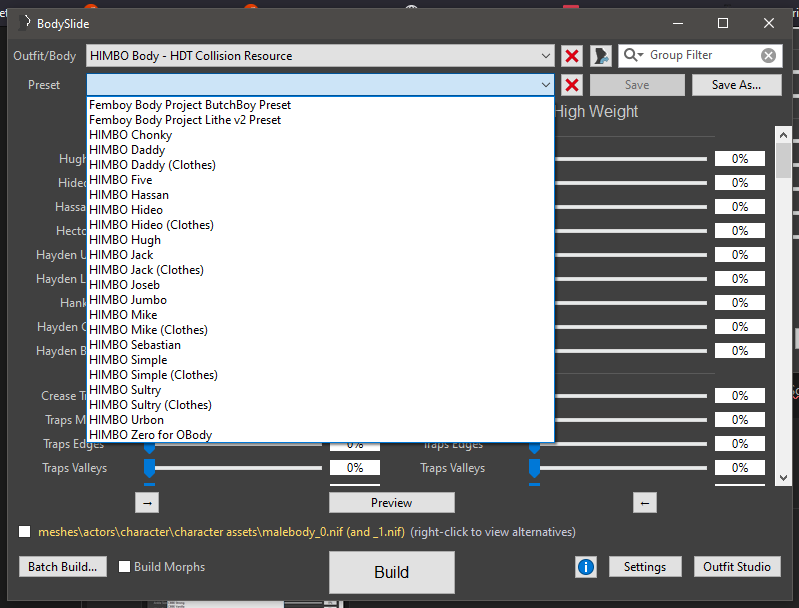799x608 pixels.
Task: Select the HIMBO Hassan preset
Action: [x=321, y=195]
